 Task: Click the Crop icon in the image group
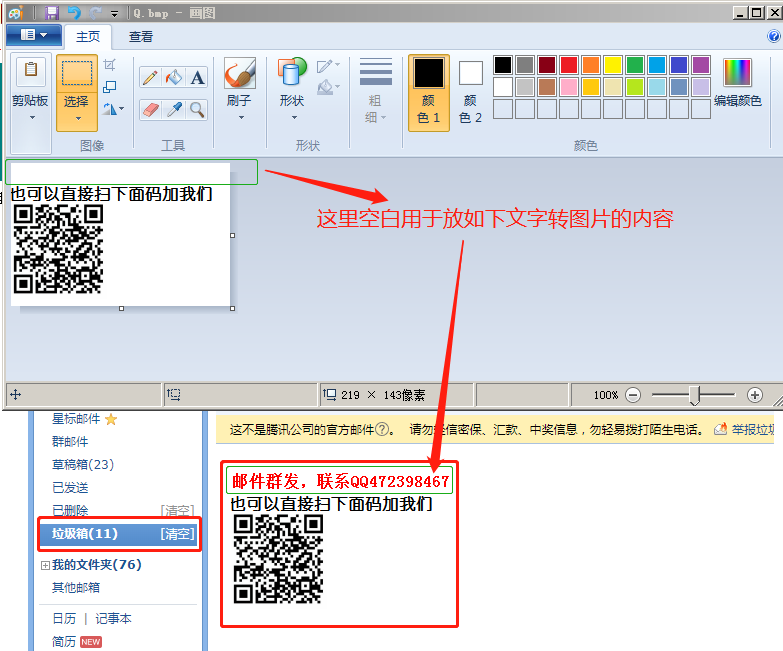tap(110, 65)
